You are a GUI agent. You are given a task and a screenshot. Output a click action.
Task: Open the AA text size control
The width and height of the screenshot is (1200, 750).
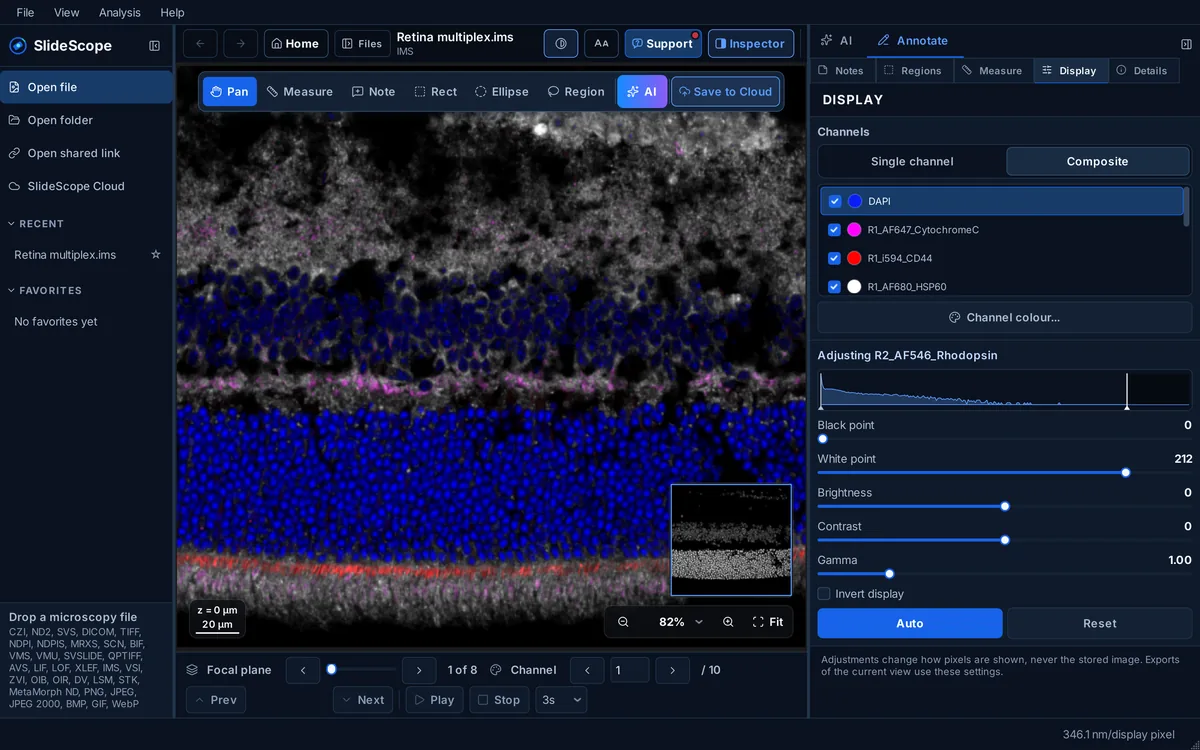(x=602, y=44)
